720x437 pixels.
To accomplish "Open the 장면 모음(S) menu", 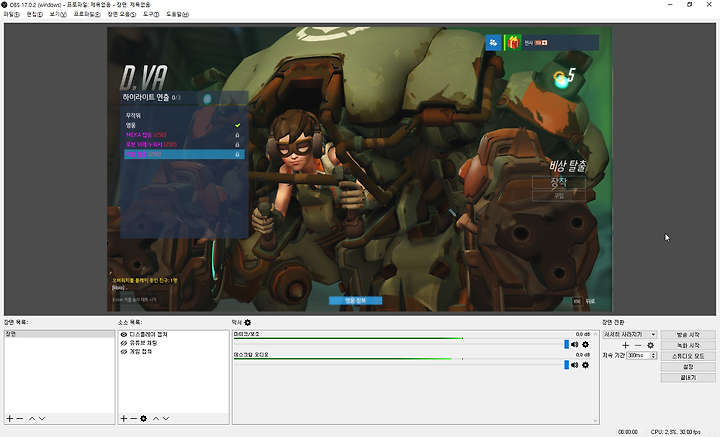I will click(x=122, y=14).
